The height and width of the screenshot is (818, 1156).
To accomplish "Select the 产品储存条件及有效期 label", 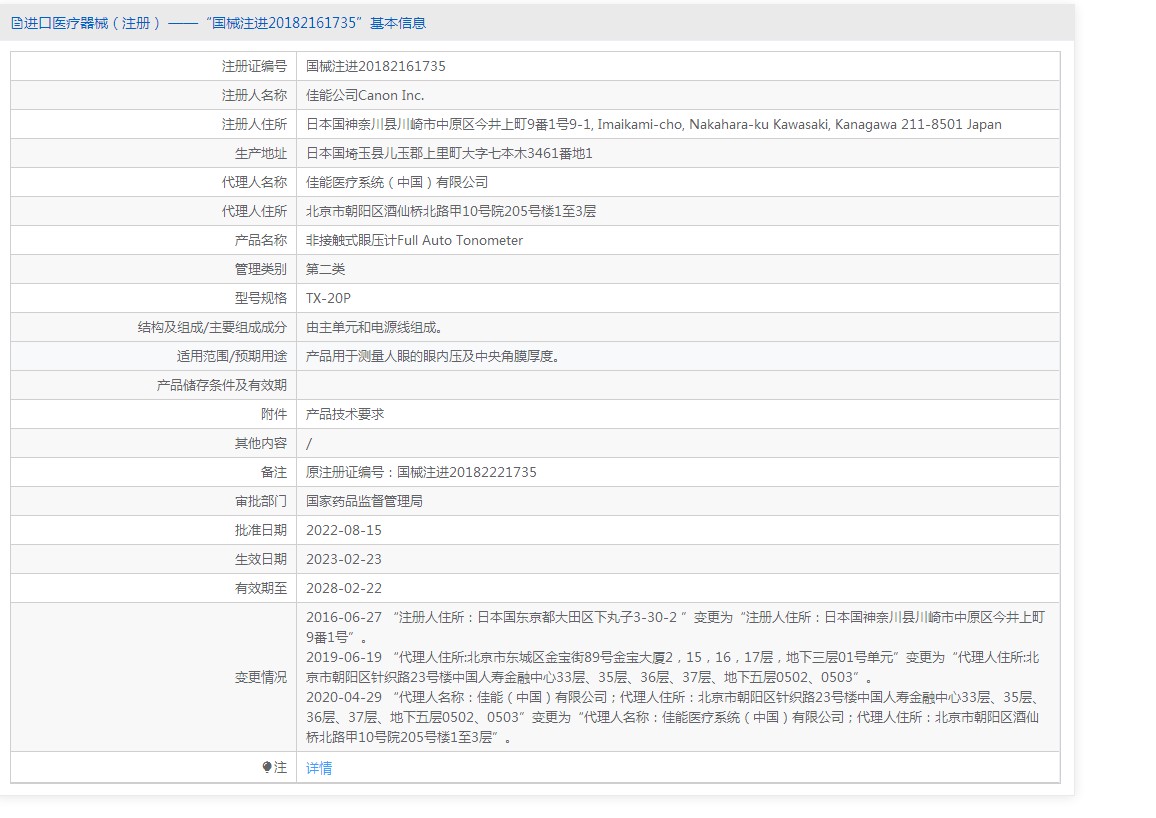I will [x=222, y=385].
